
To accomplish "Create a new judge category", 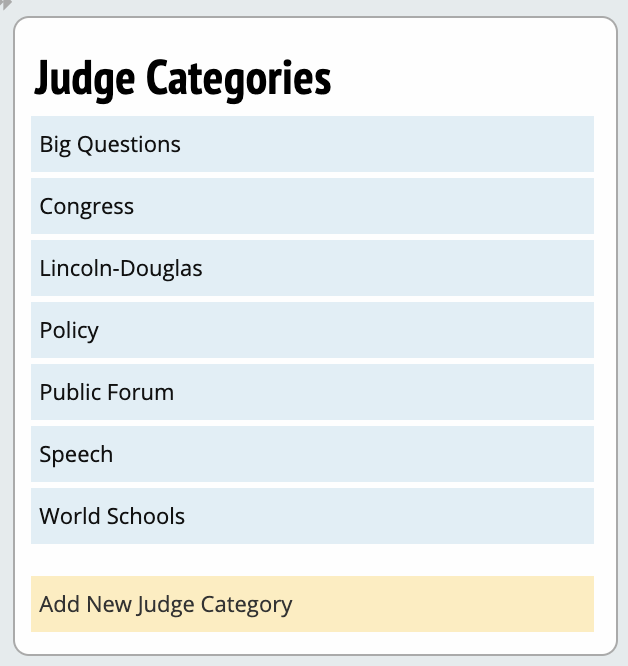I will (312, 604).
